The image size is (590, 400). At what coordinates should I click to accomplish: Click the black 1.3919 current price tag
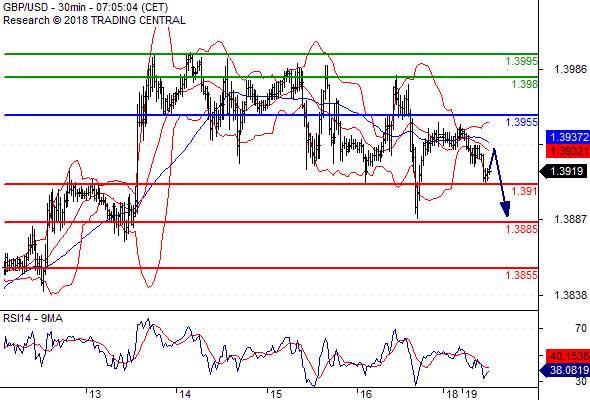(564, 172)
